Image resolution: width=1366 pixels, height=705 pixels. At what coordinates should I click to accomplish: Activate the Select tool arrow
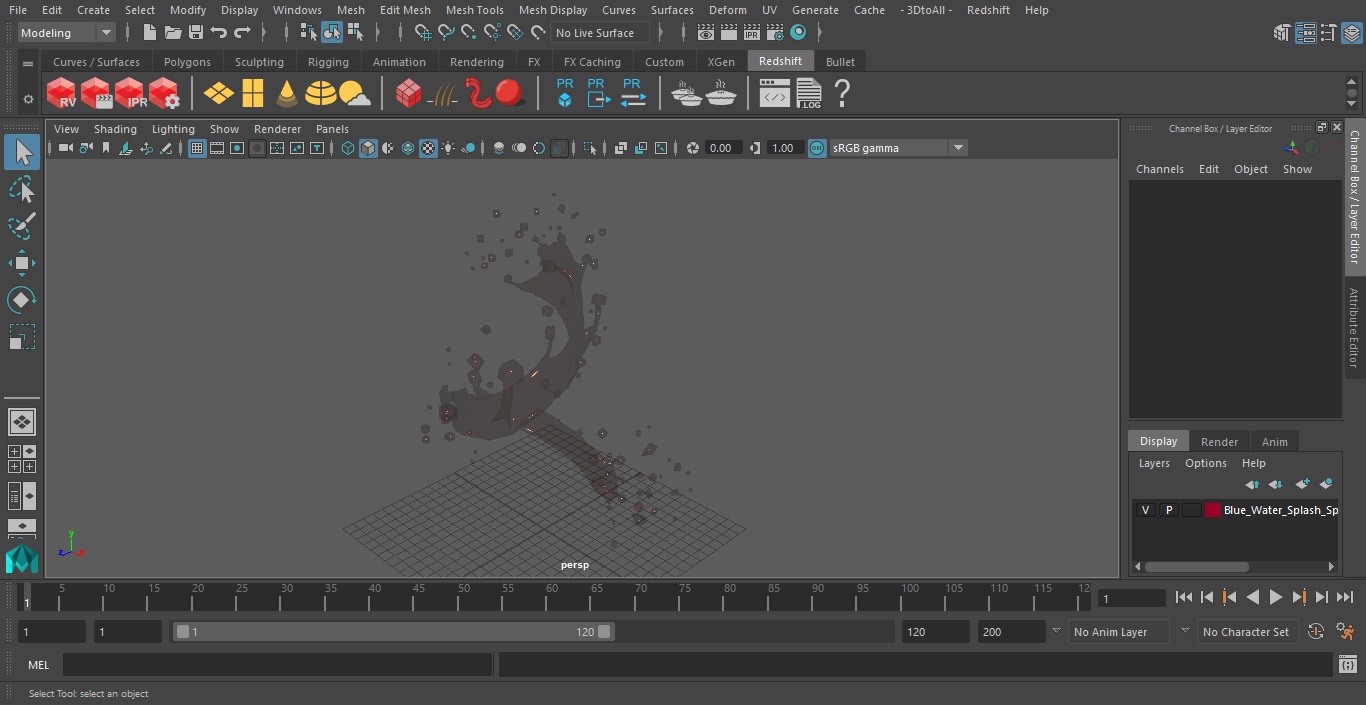pyautogui.click(x=21, y=152)
